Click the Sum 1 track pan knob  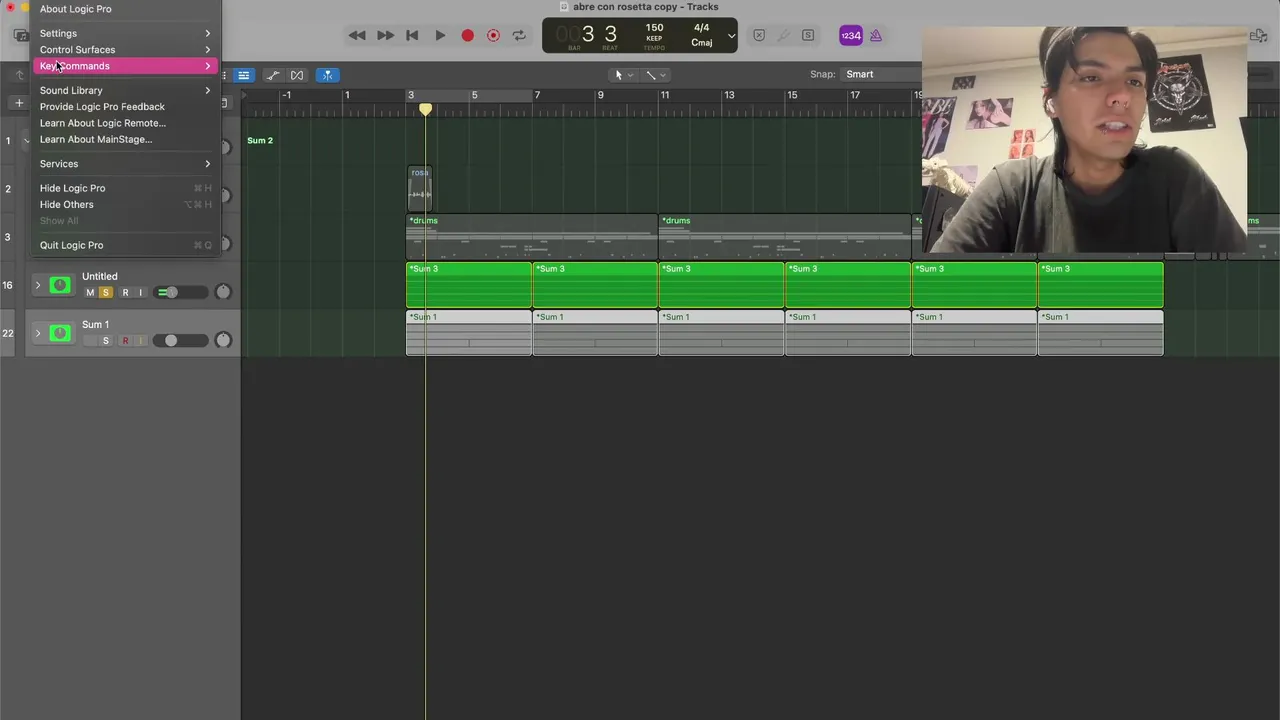click(x=223, y=340)
